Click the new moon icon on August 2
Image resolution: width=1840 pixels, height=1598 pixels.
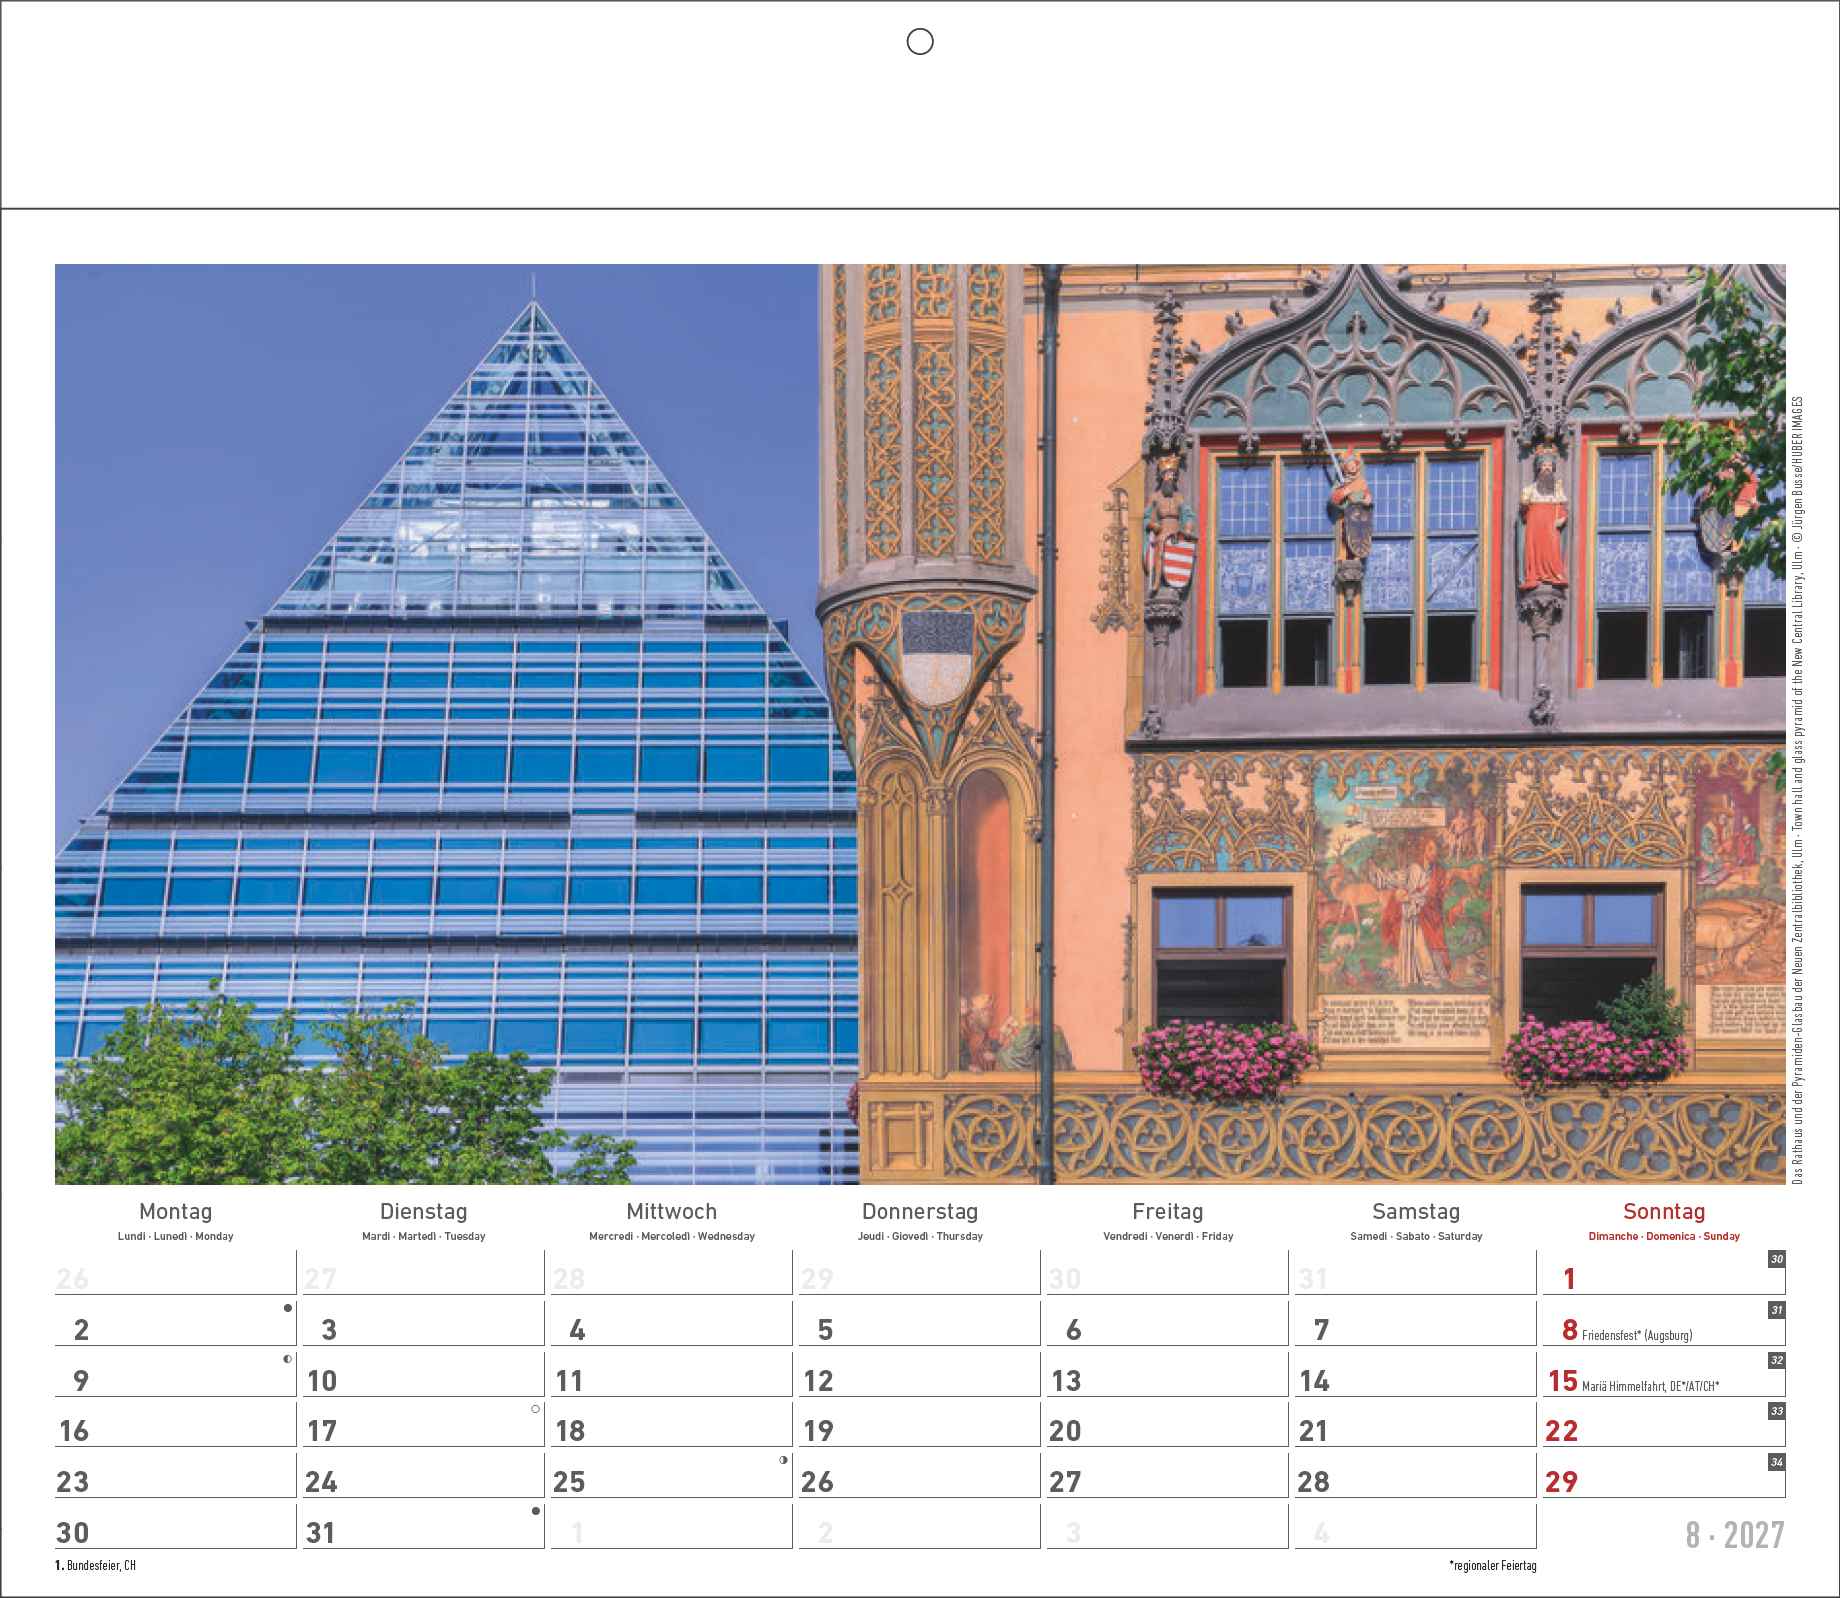(x=288, y=1308)
